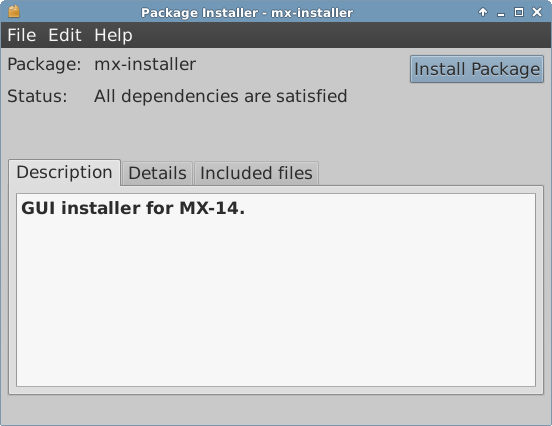Screen dimensions: 552x426
Task: Click the 'Package:' field label
Action: pyautogui.click(x=44, y=64)
